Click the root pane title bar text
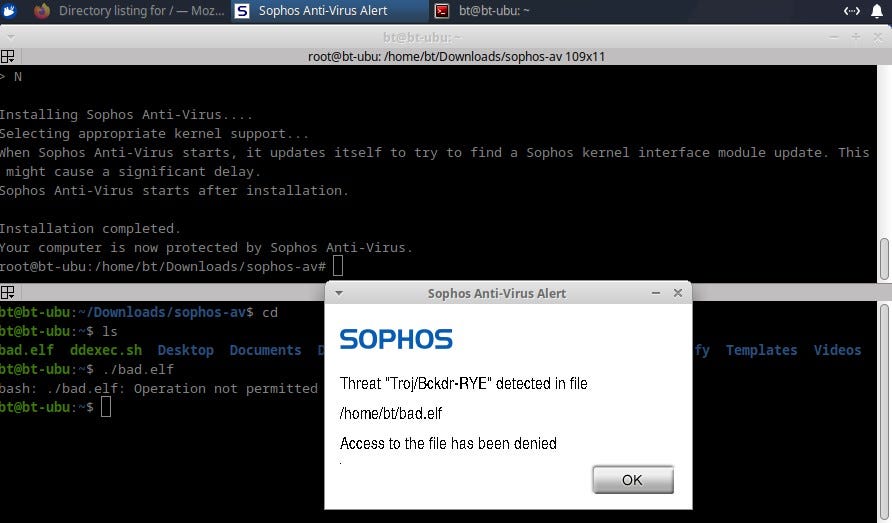This screenshot has height=523, width=892. pos(456,56)
